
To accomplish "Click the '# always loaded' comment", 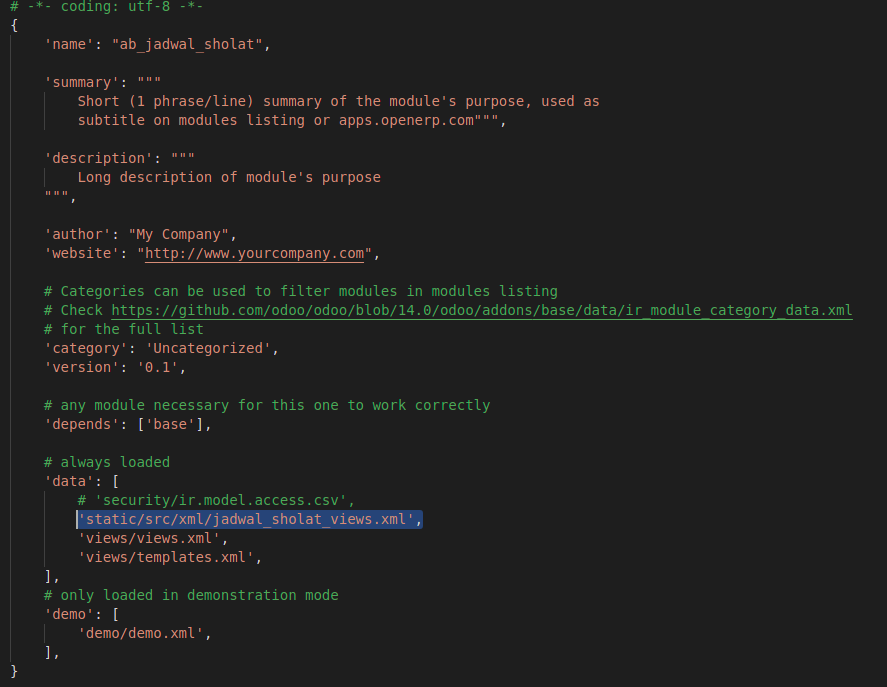I will click(107, 463).
